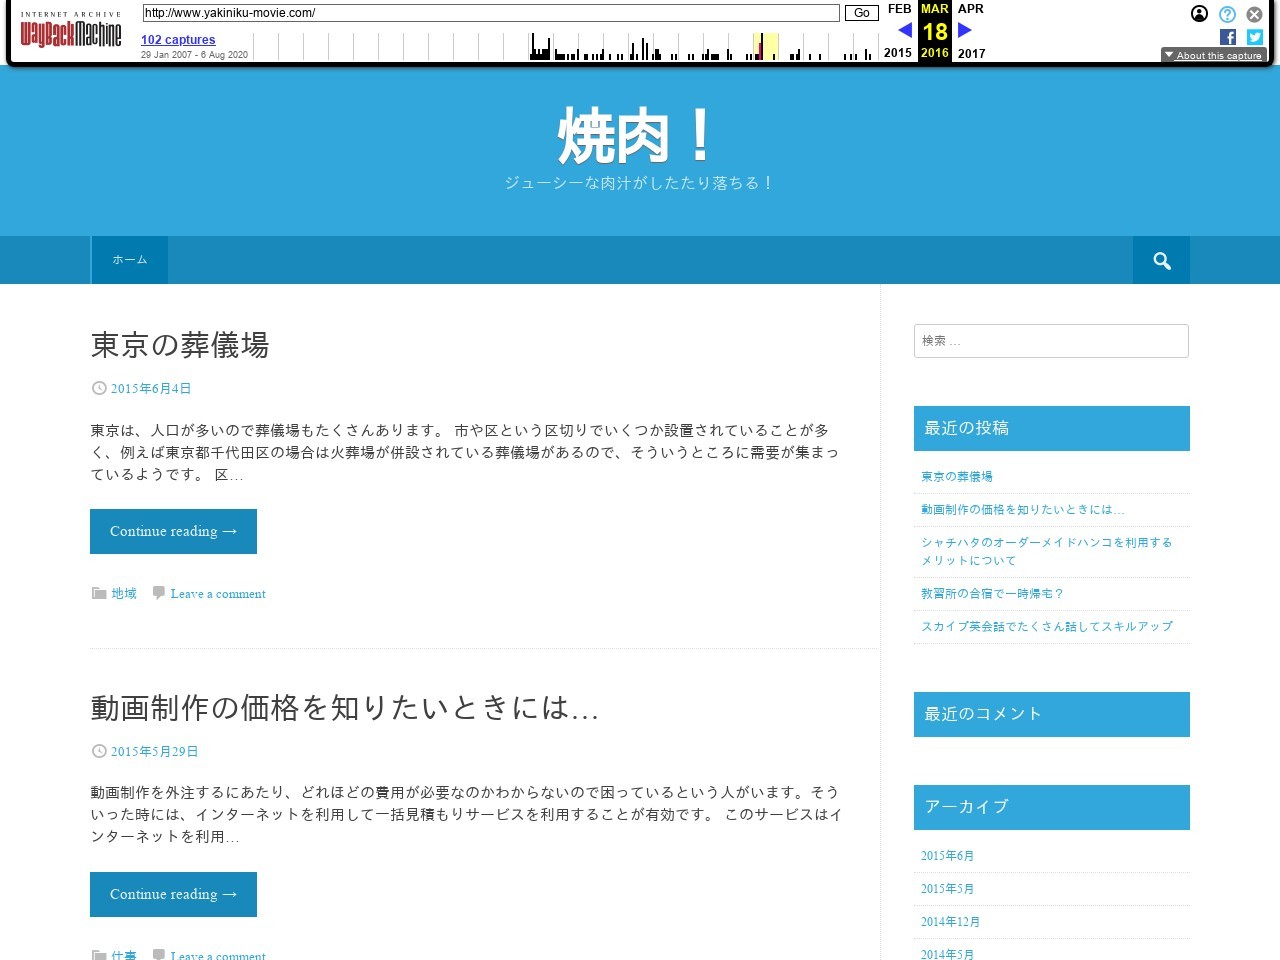
Task: Expand About this capture
Action: [1213, 55]
